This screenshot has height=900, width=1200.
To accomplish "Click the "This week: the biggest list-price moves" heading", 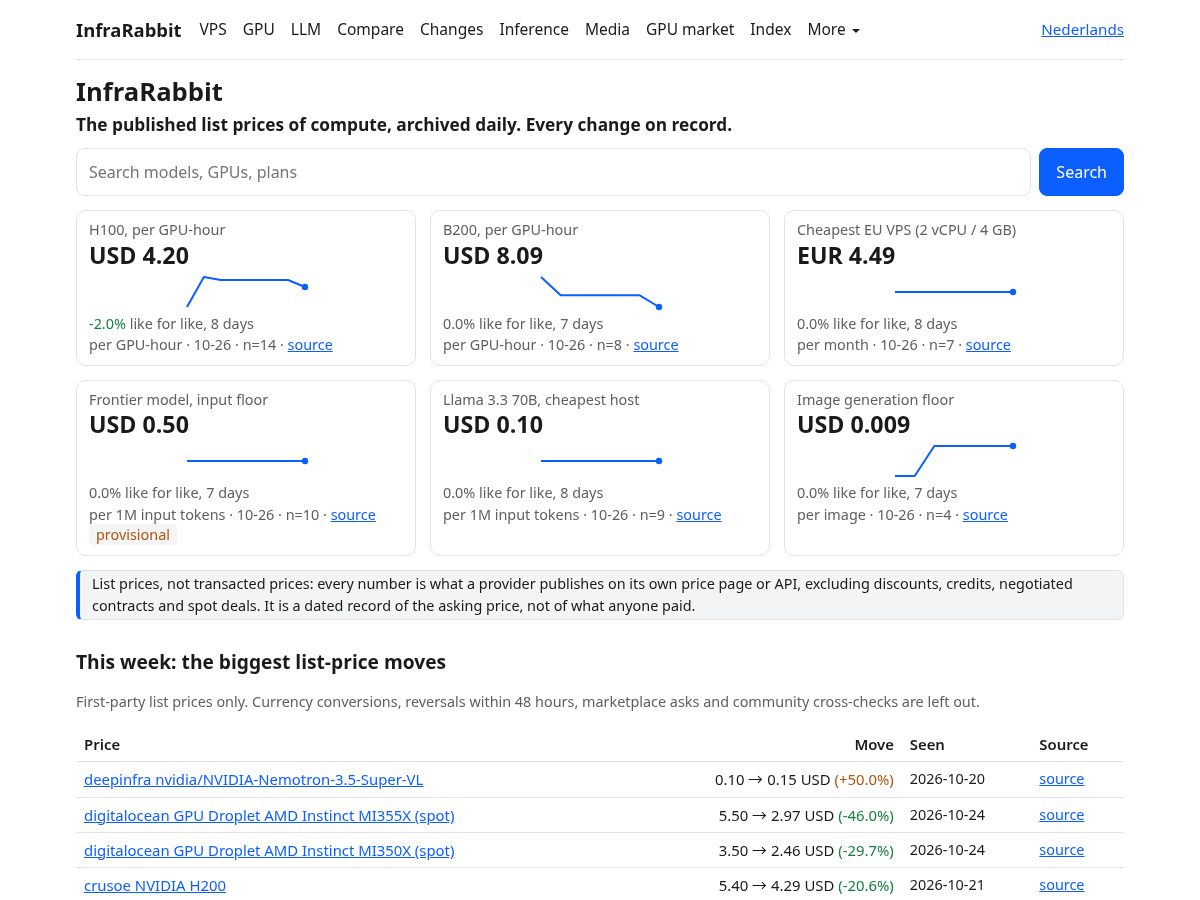I will 261,662.
